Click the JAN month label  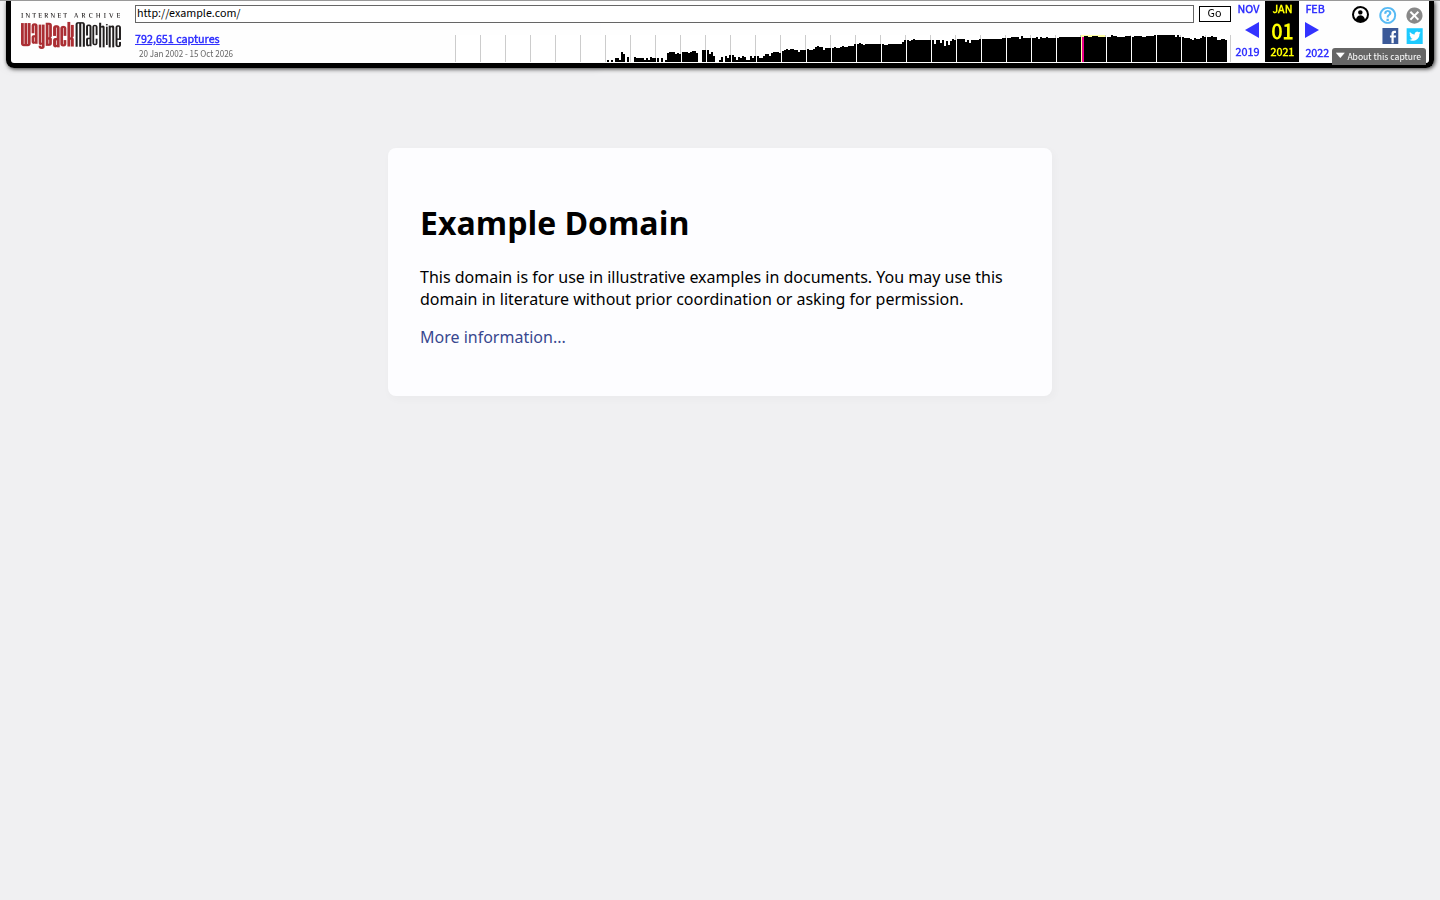tap(1282, 9)
